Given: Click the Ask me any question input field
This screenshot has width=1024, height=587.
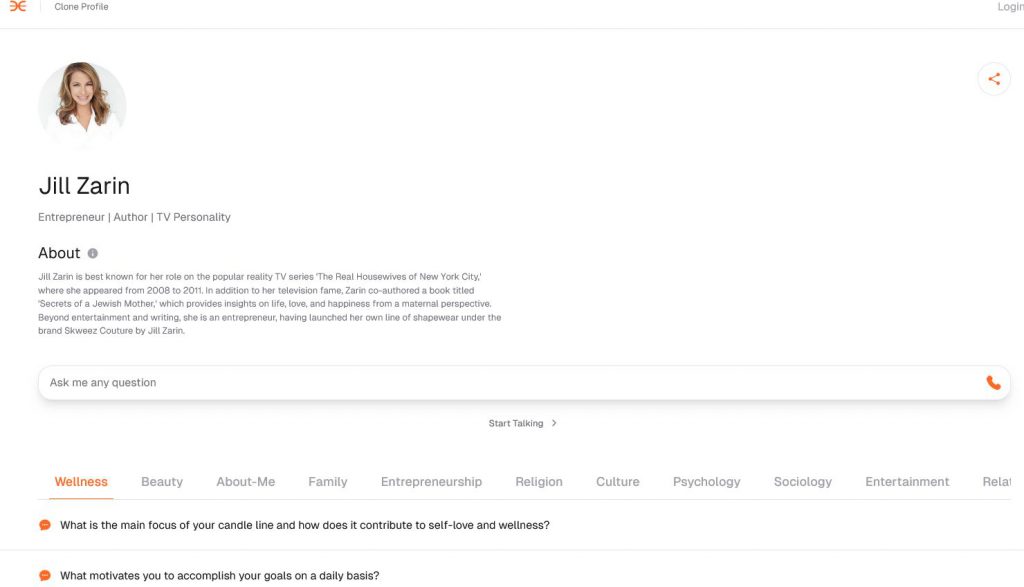Looking at the screenshot, I should tap(400, 382).
